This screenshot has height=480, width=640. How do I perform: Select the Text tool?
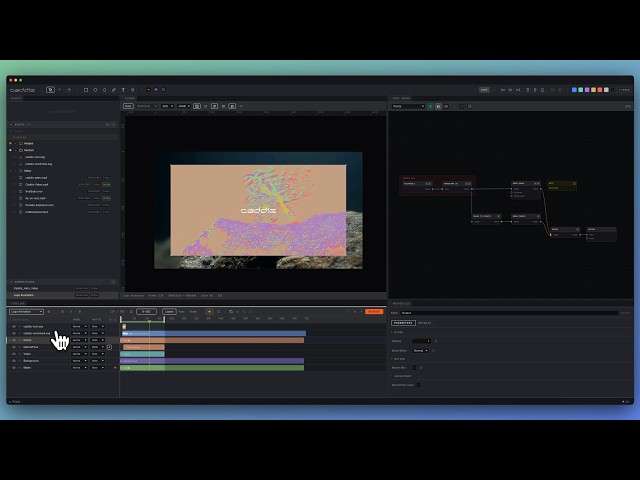(x=123, y=90)
